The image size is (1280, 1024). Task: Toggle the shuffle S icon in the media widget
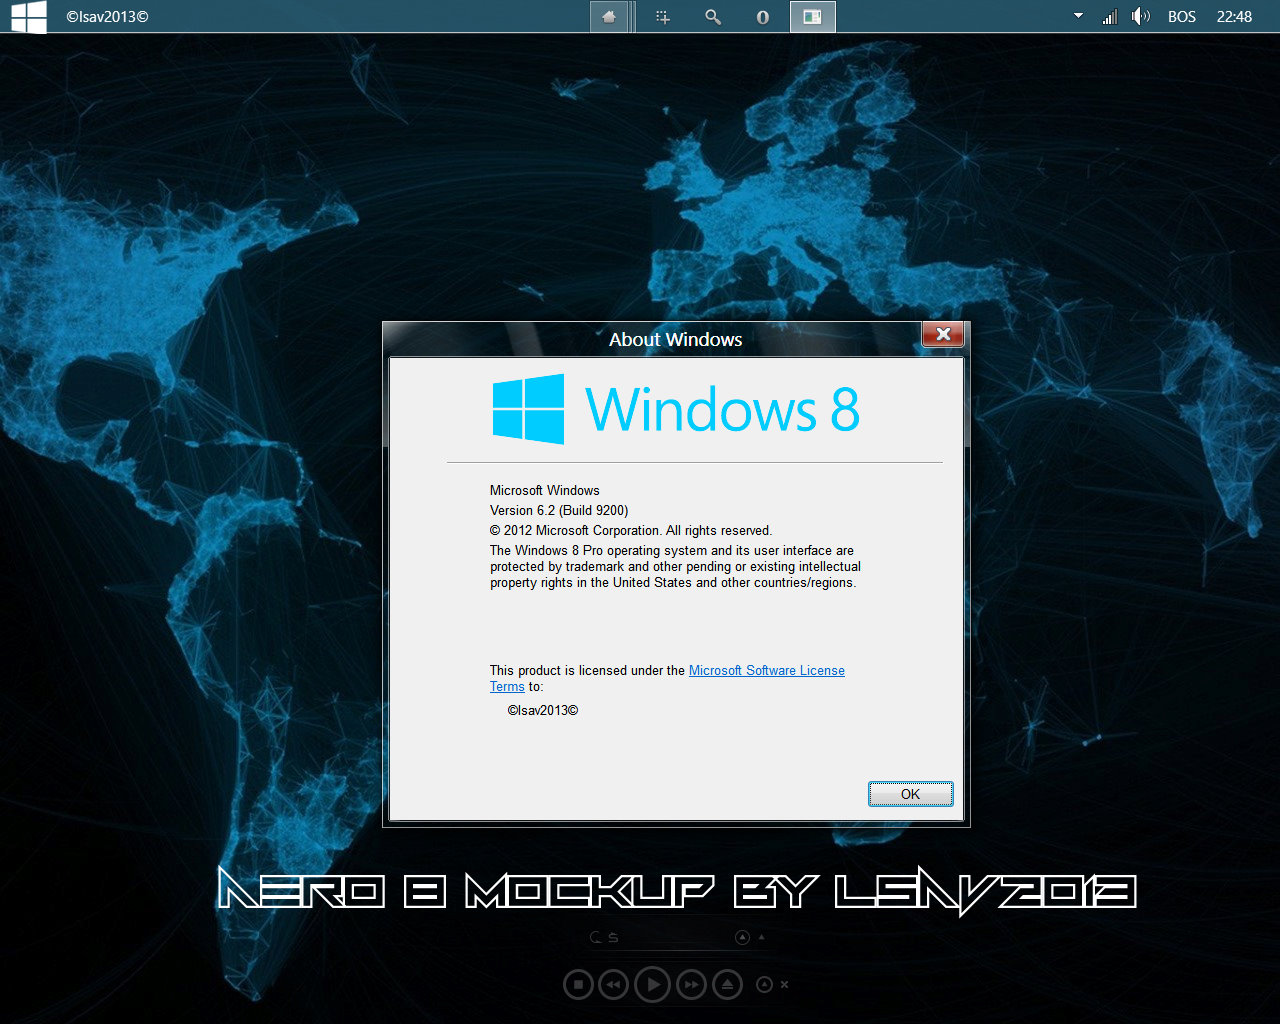[614, 938]
